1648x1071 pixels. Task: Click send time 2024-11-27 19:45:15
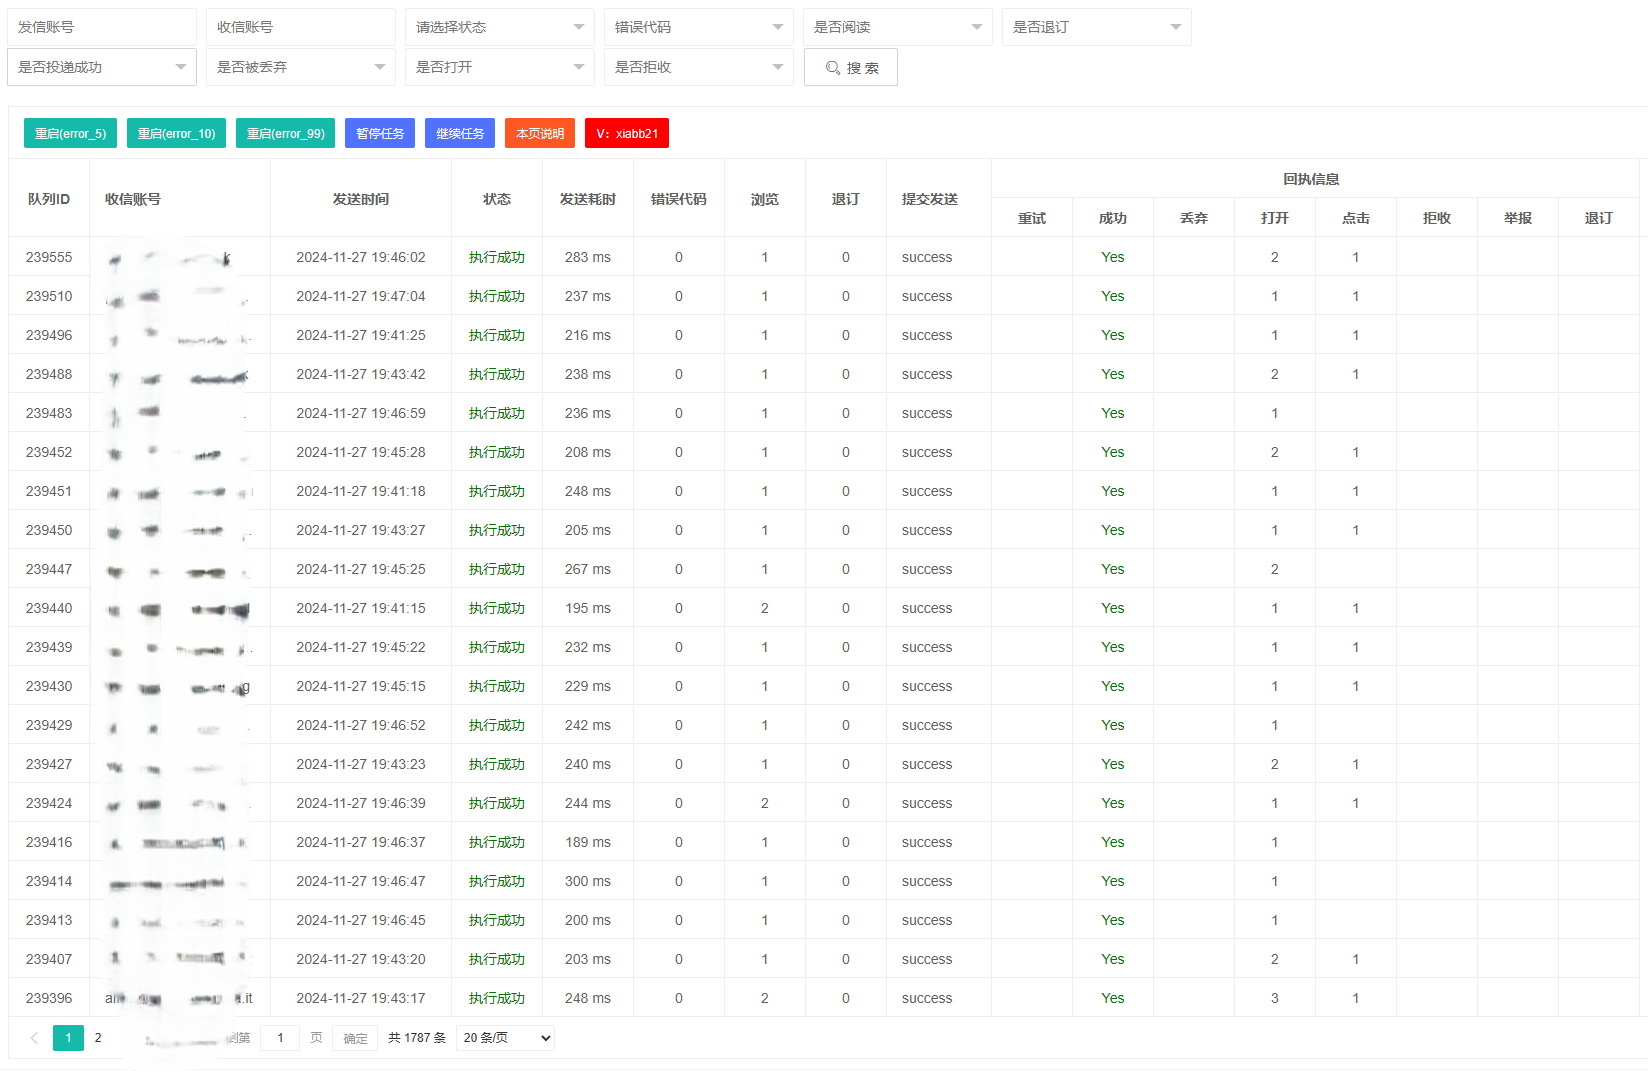361,686
